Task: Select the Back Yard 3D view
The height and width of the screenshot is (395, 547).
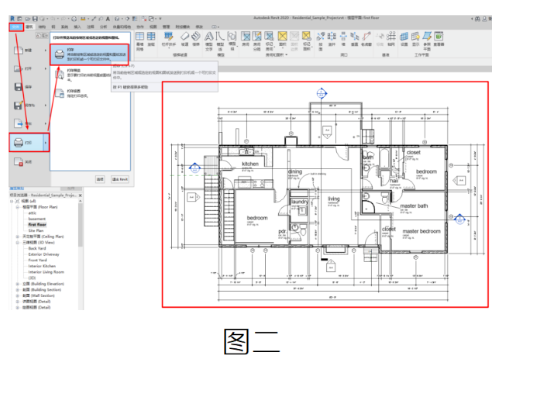Action: [x=37, y=248]
